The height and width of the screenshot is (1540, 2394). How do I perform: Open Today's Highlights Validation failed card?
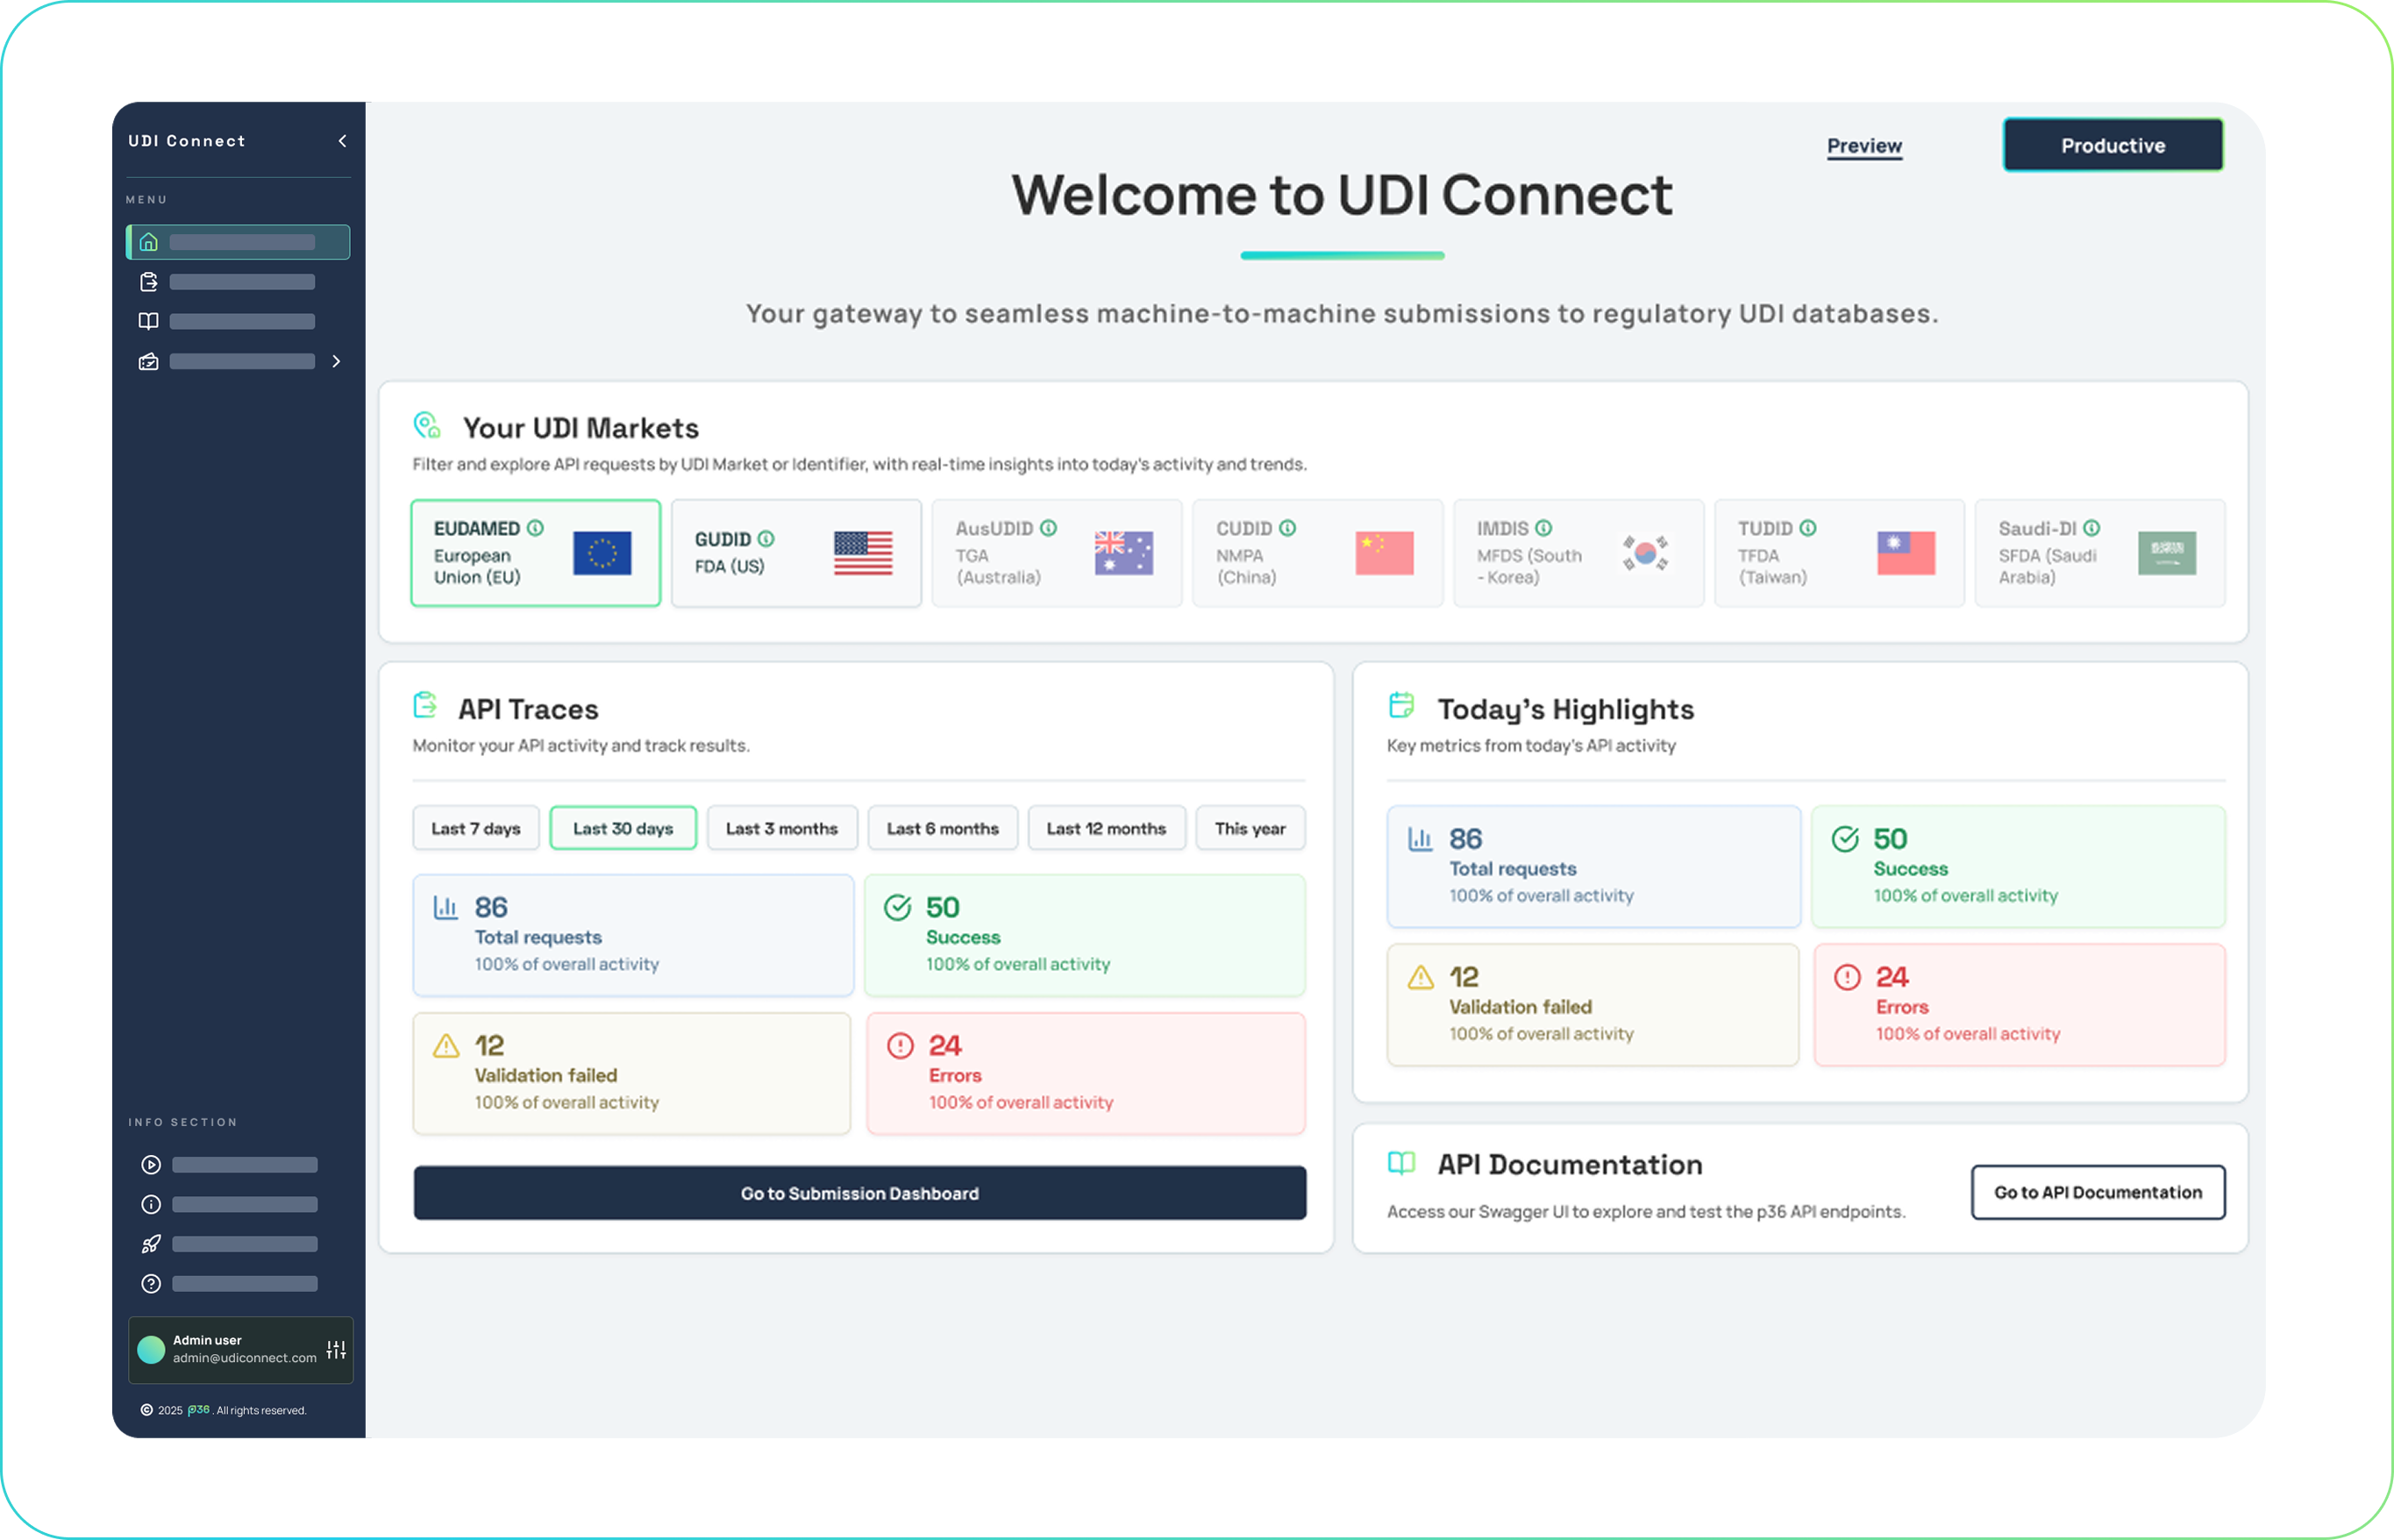(1593, 1005)
